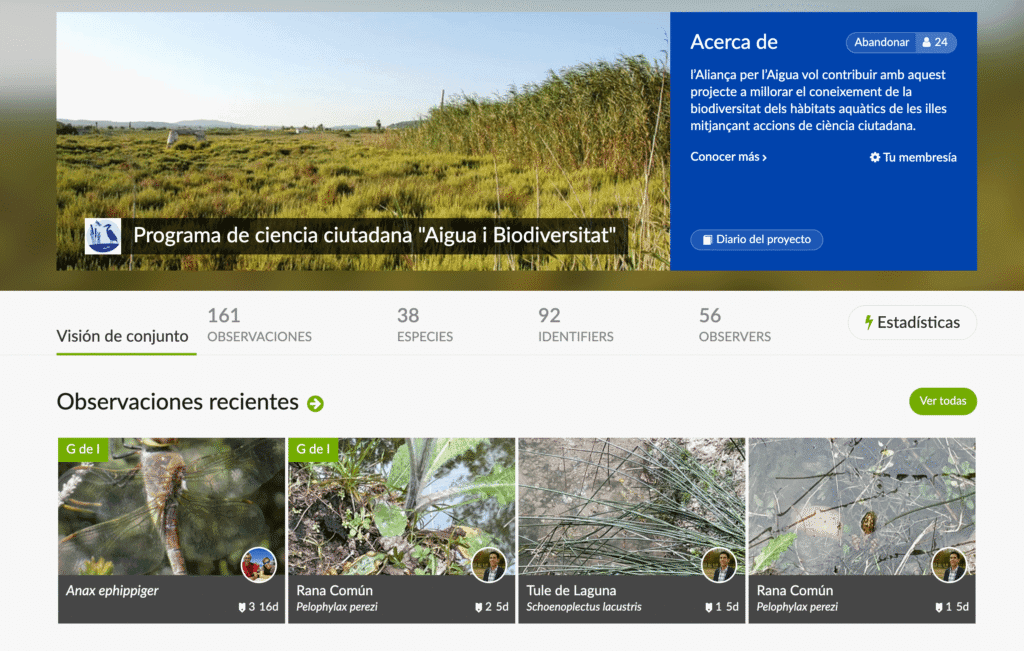
Task: Click the green arrow beside Observaciones recientes
Action: click(315, 404)
